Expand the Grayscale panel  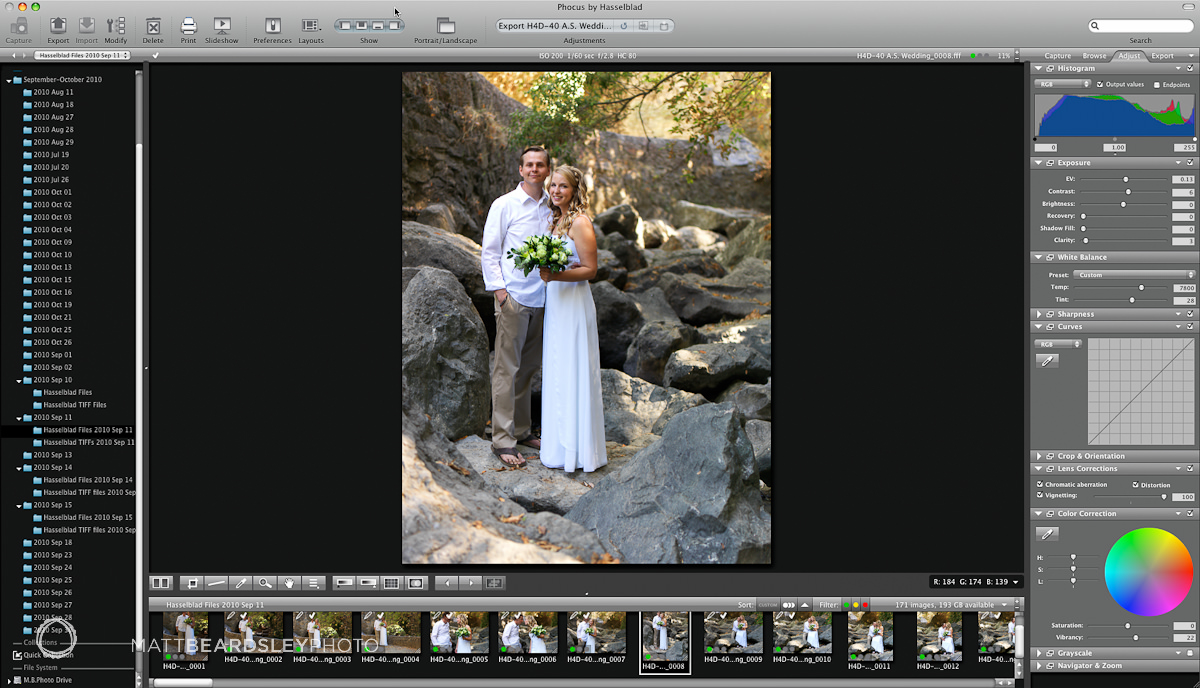(1038, 653)
